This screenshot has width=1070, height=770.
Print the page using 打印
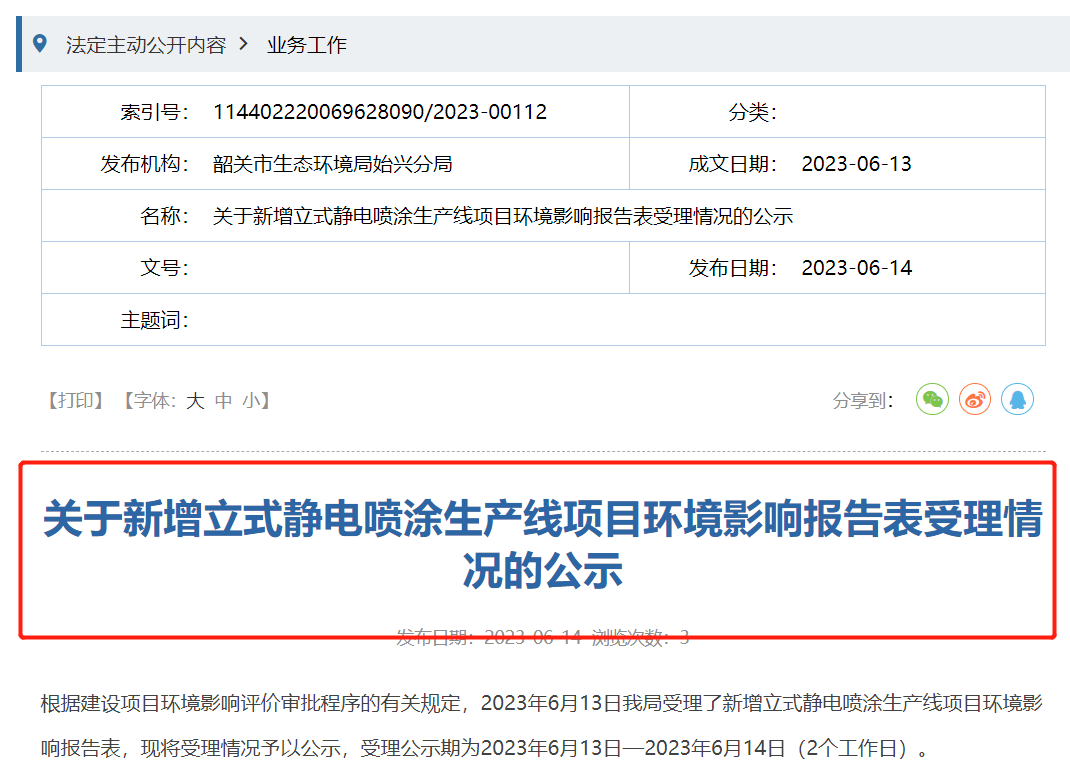(x=76, y=401)
